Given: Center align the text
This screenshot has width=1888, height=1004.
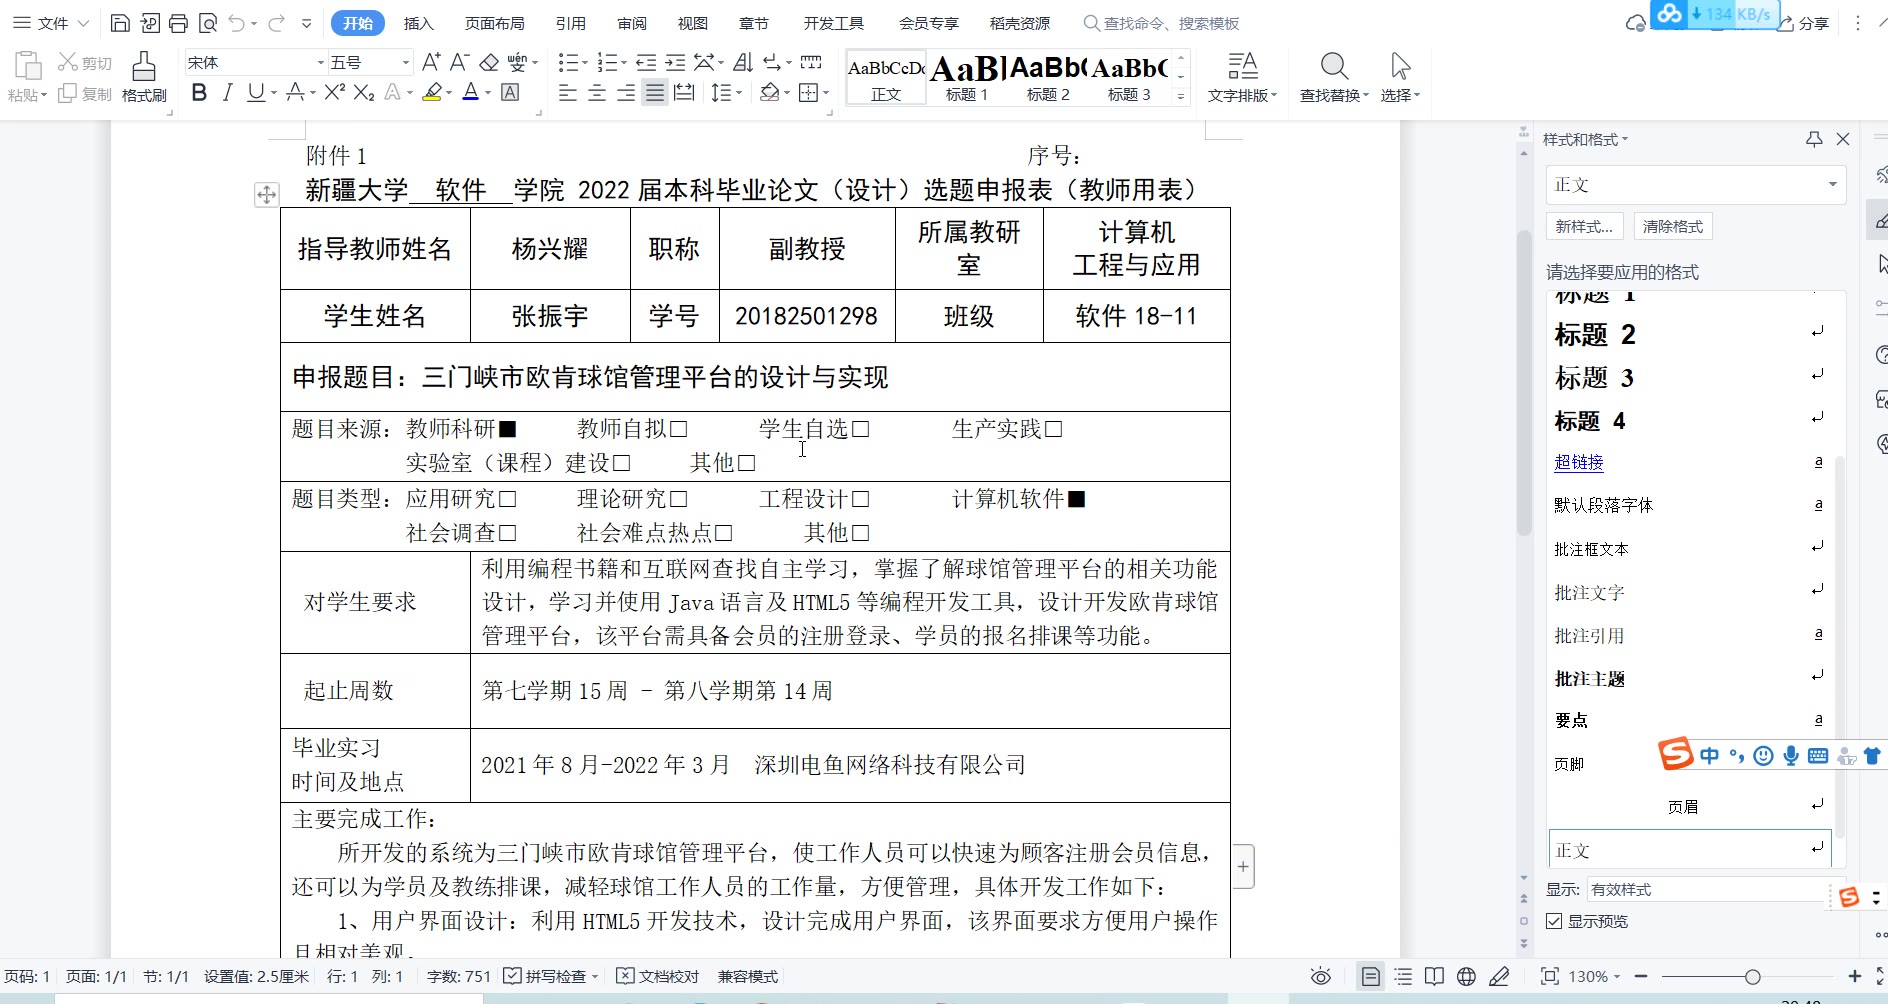Looking at the screenshot, I should (x=597, y=93).
